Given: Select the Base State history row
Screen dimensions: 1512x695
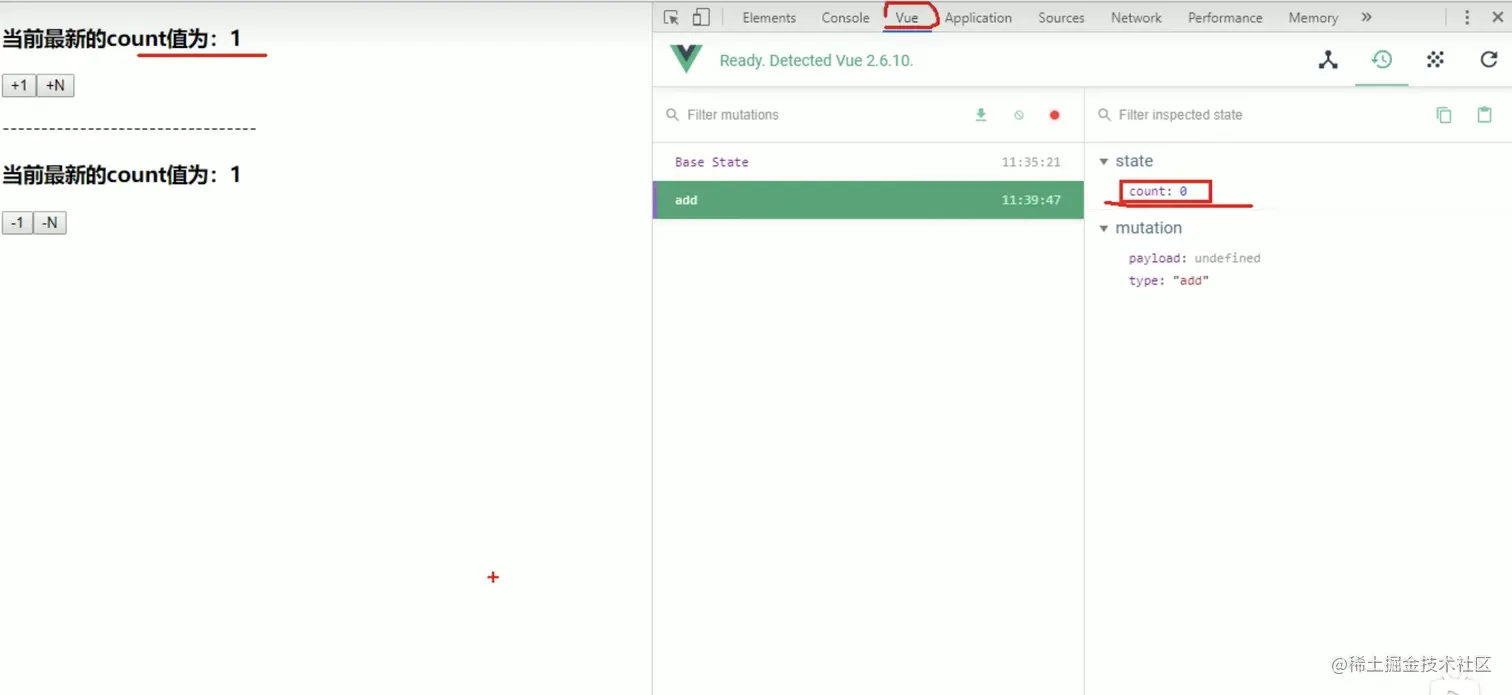Looking at the screenshot, I should [x=868, y=162].
